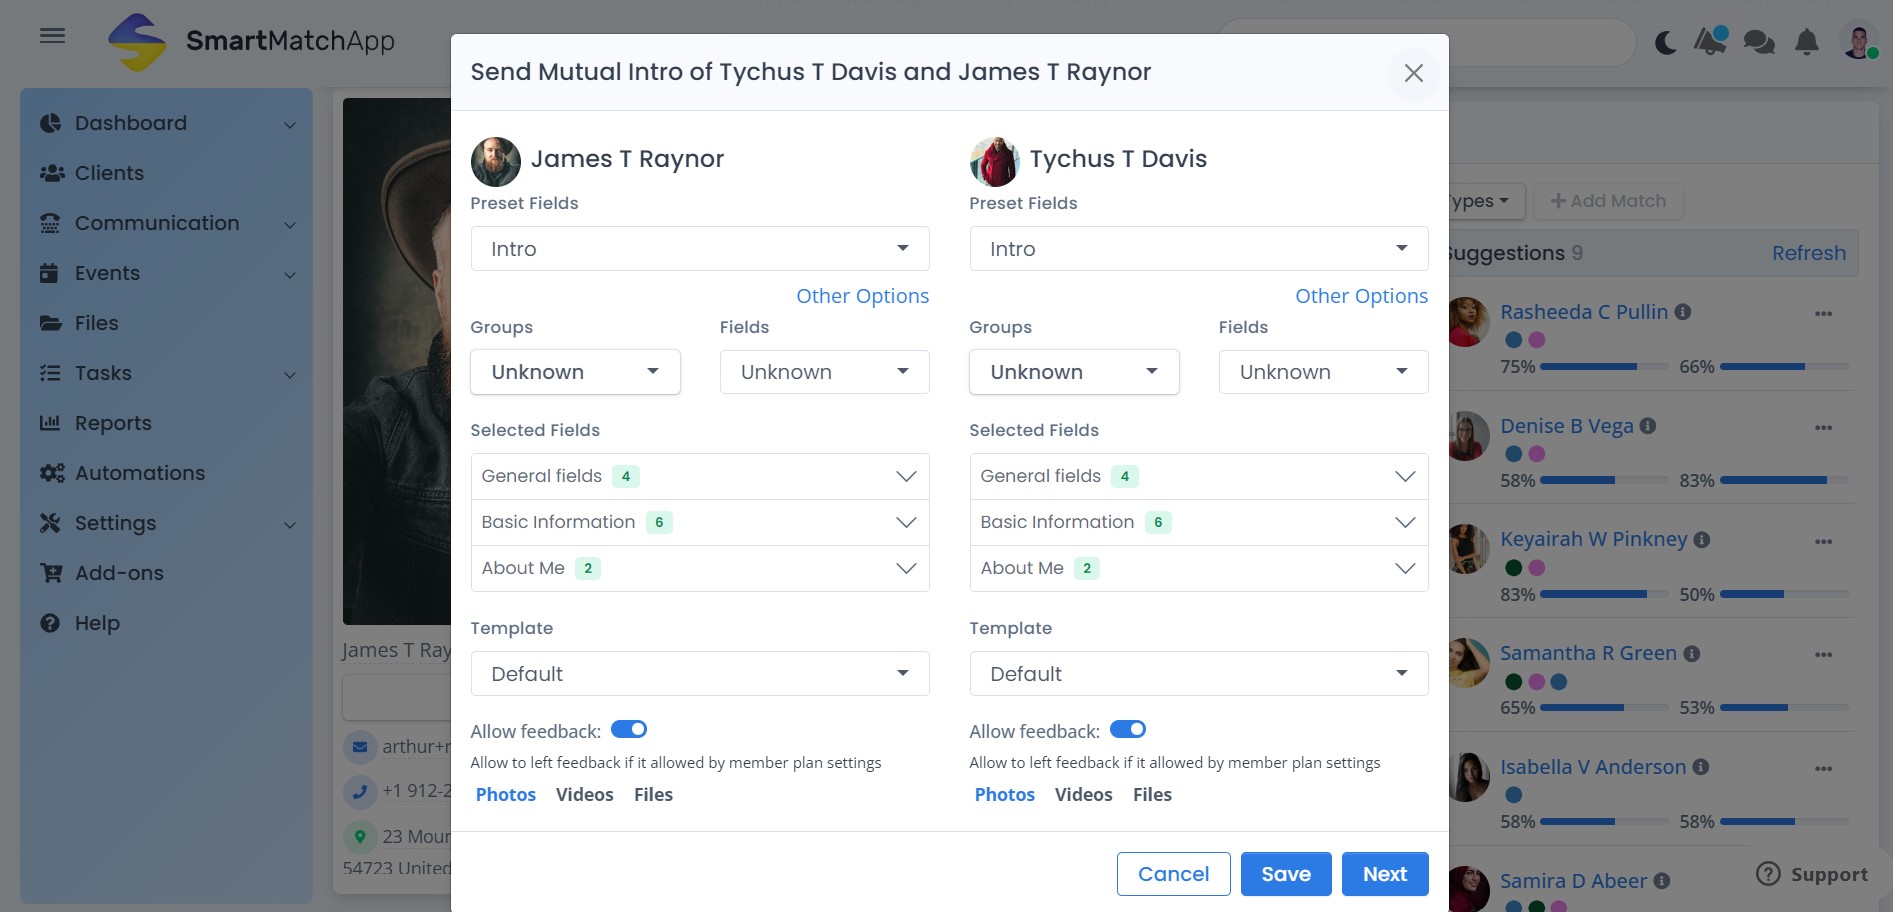Viewport: 1893px width, 912px height.
Task: Open the Photos tab under James
Action: pyautogui.click(x=505, y=794)
